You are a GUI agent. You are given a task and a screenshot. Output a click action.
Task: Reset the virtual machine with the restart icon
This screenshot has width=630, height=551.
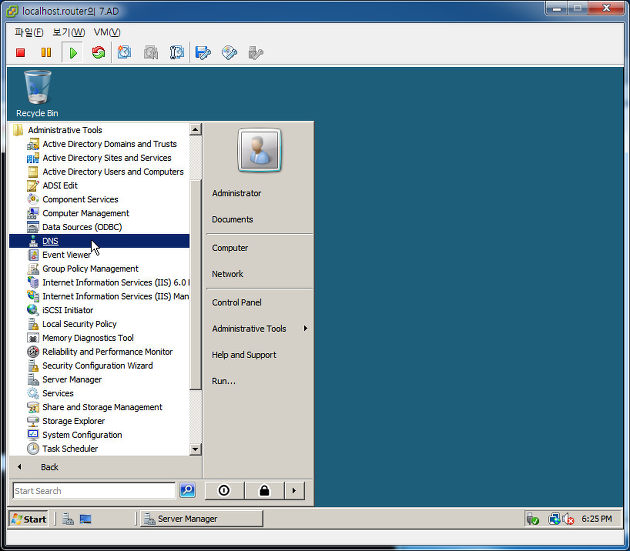pyautogui.click(x=98, y=53)
